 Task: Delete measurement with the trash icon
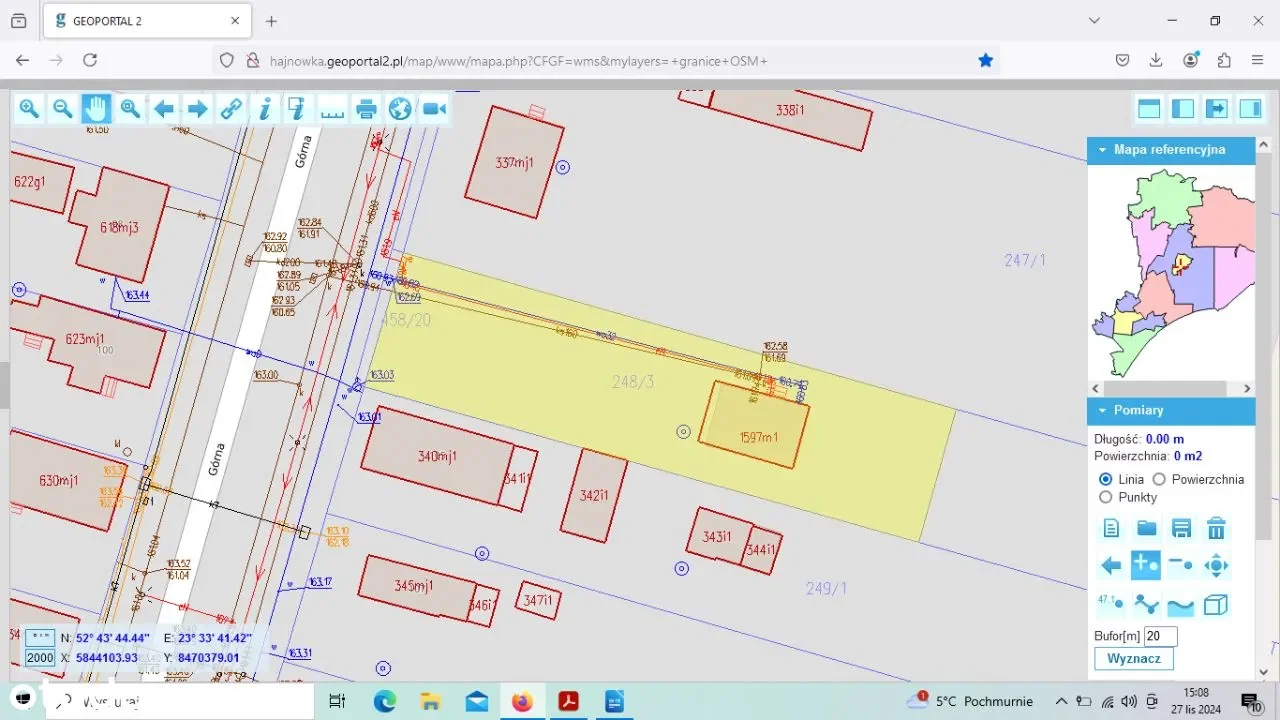click(1216, 528)
